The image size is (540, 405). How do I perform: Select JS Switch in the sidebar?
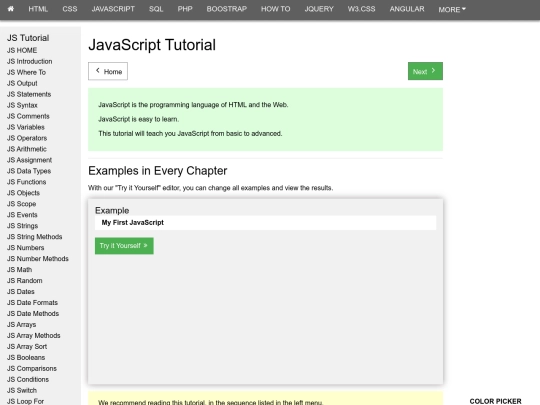(22, 391)
